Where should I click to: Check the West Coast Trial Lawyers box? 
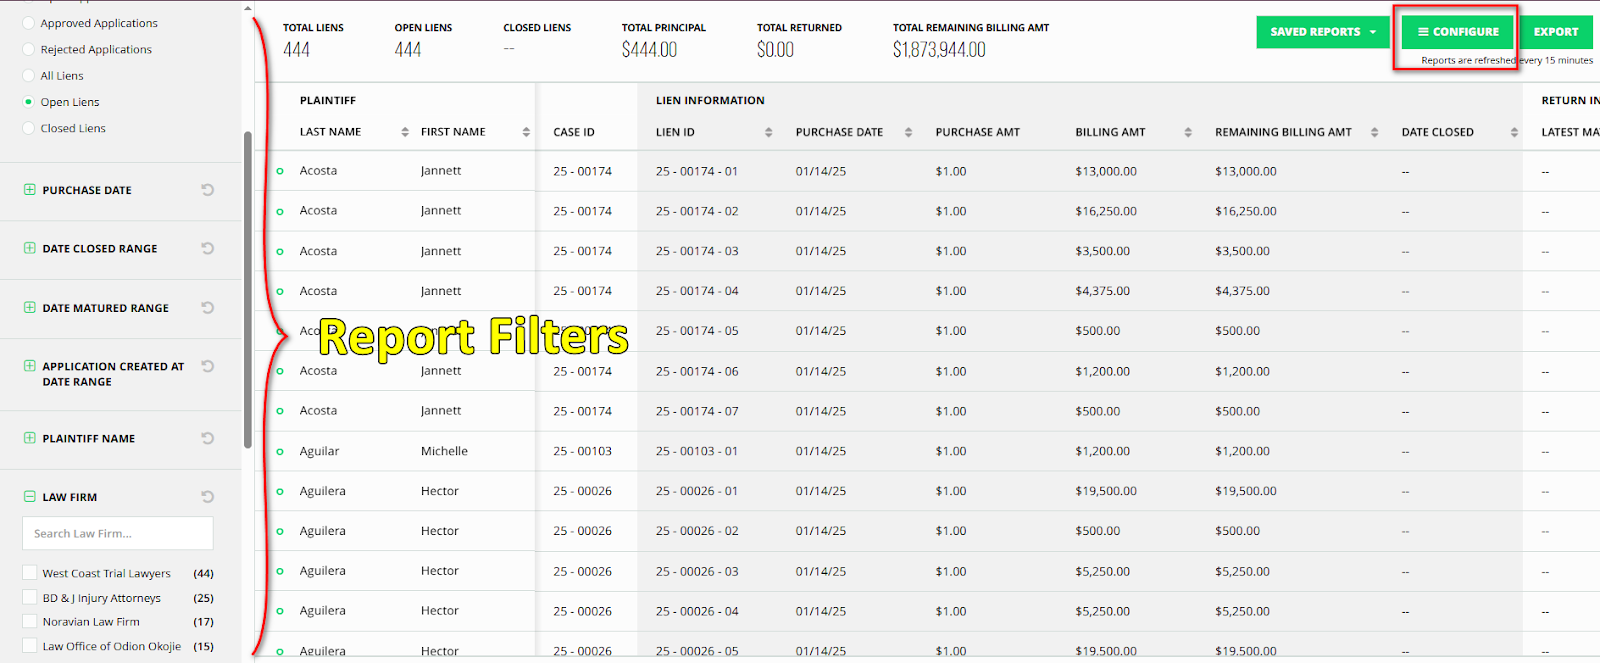click(30, 573)
